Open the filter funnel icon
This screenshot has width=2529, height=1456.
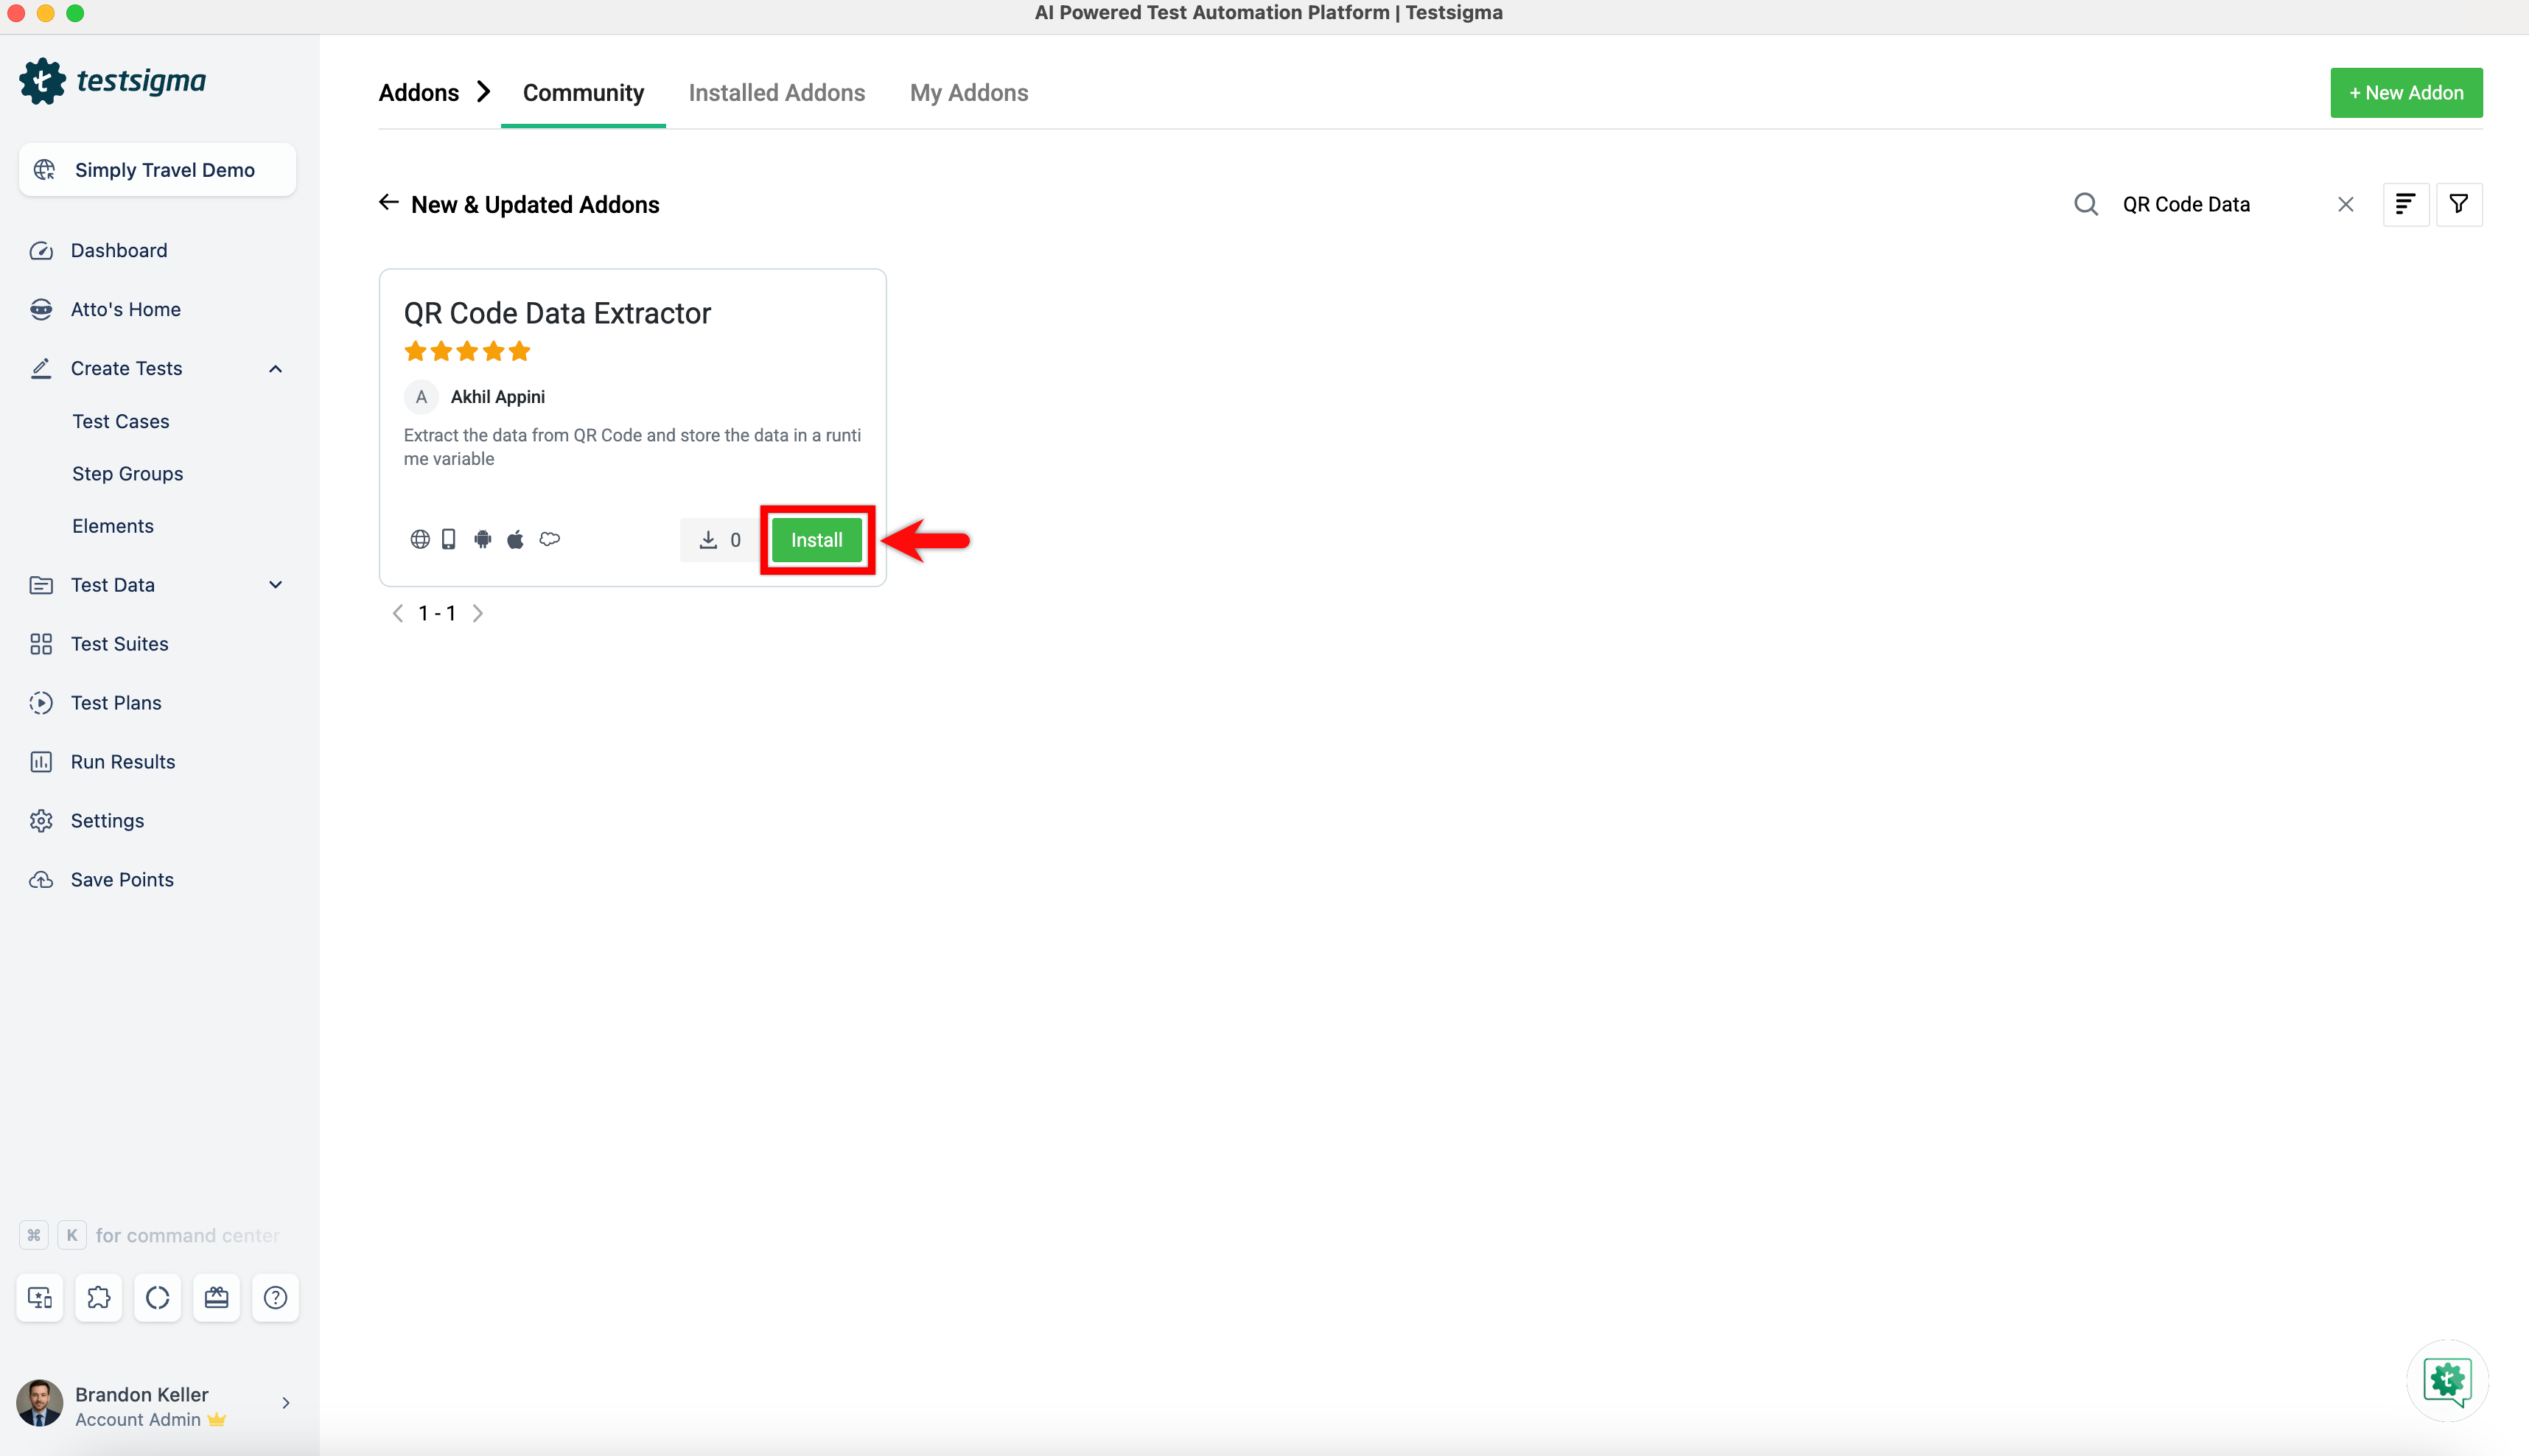(x=2458, y=204)
